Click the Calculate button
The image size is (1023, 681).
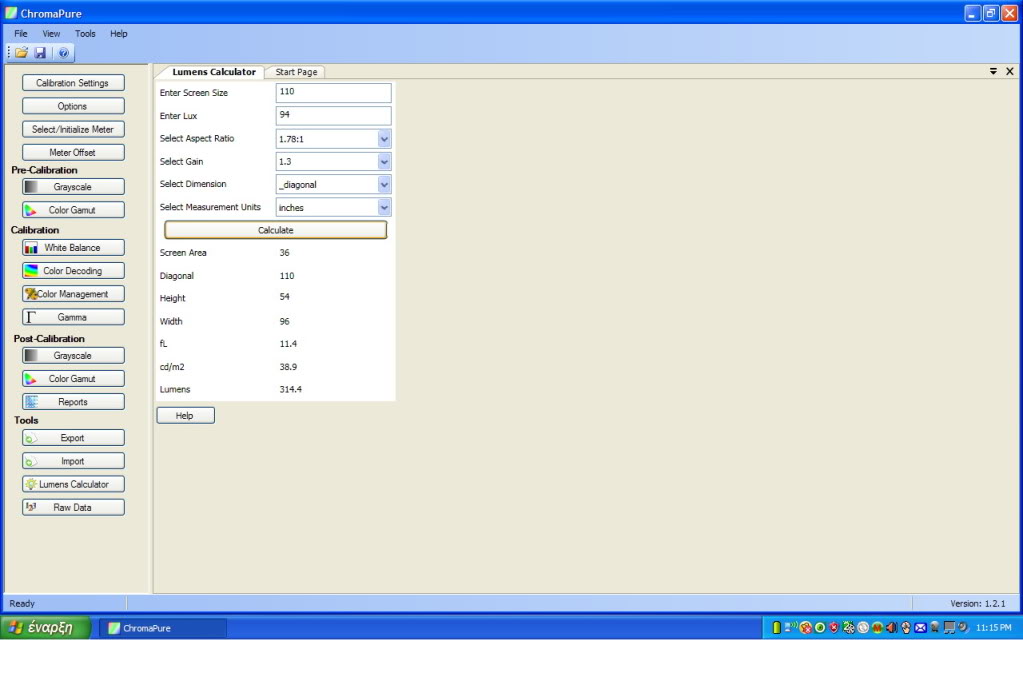coord(275,230)
